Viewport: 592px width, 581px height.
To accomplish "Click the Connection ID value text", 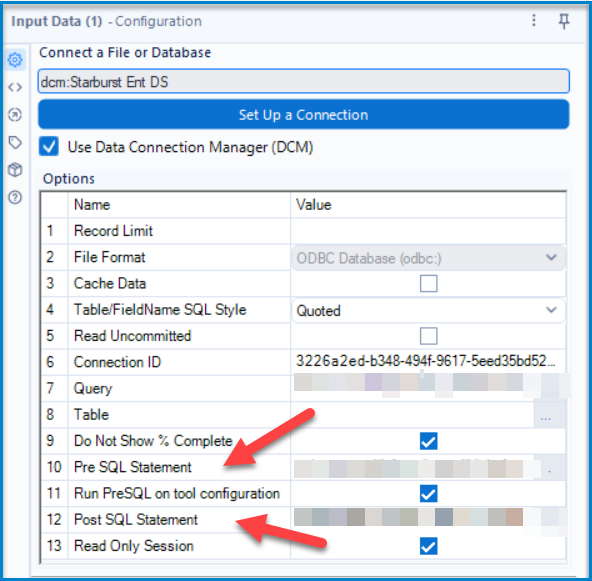I will (426, 361).
